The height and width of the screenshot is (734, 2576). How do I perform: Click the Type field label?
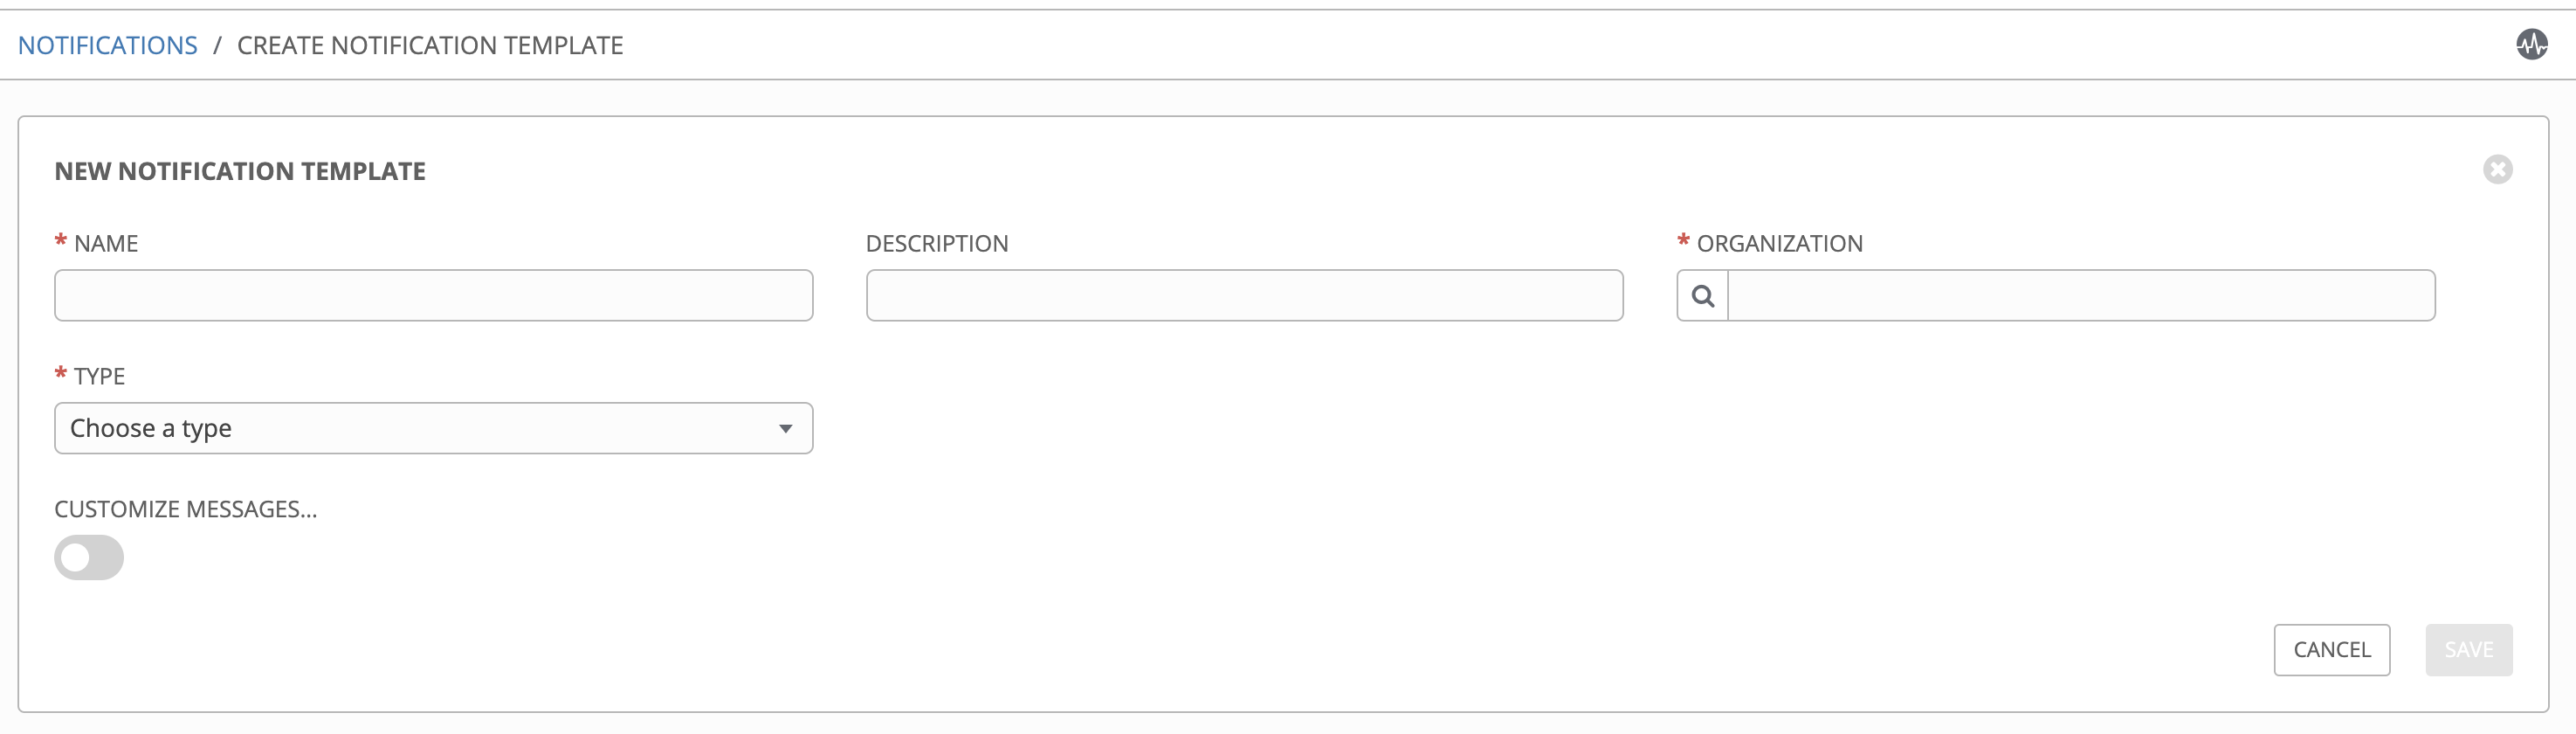(99, 377)
